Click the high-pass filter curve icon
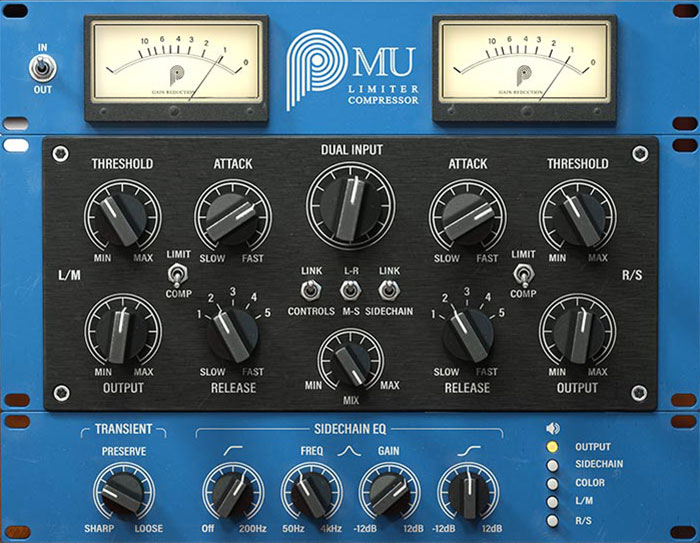This screenshot has width=700, height=543. click(x=233, y=451)
